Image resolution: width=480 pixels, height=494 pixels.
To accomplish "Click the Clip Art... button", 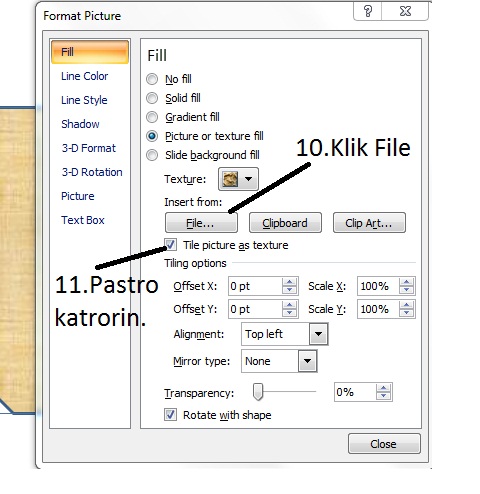I will point(369,223).
